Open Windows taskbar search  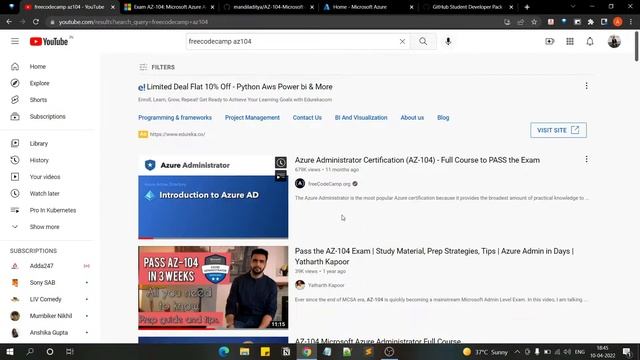[30, 351]
